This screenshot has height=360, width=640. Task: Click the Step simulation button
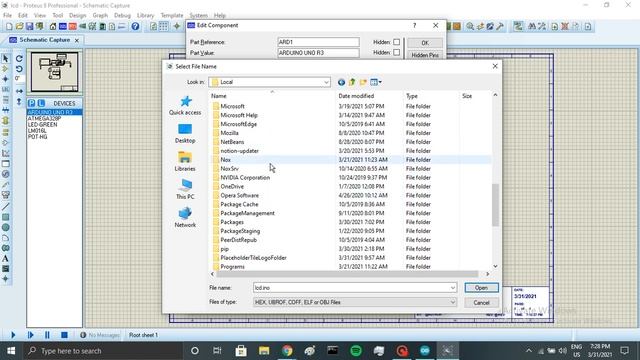[31, 335]
